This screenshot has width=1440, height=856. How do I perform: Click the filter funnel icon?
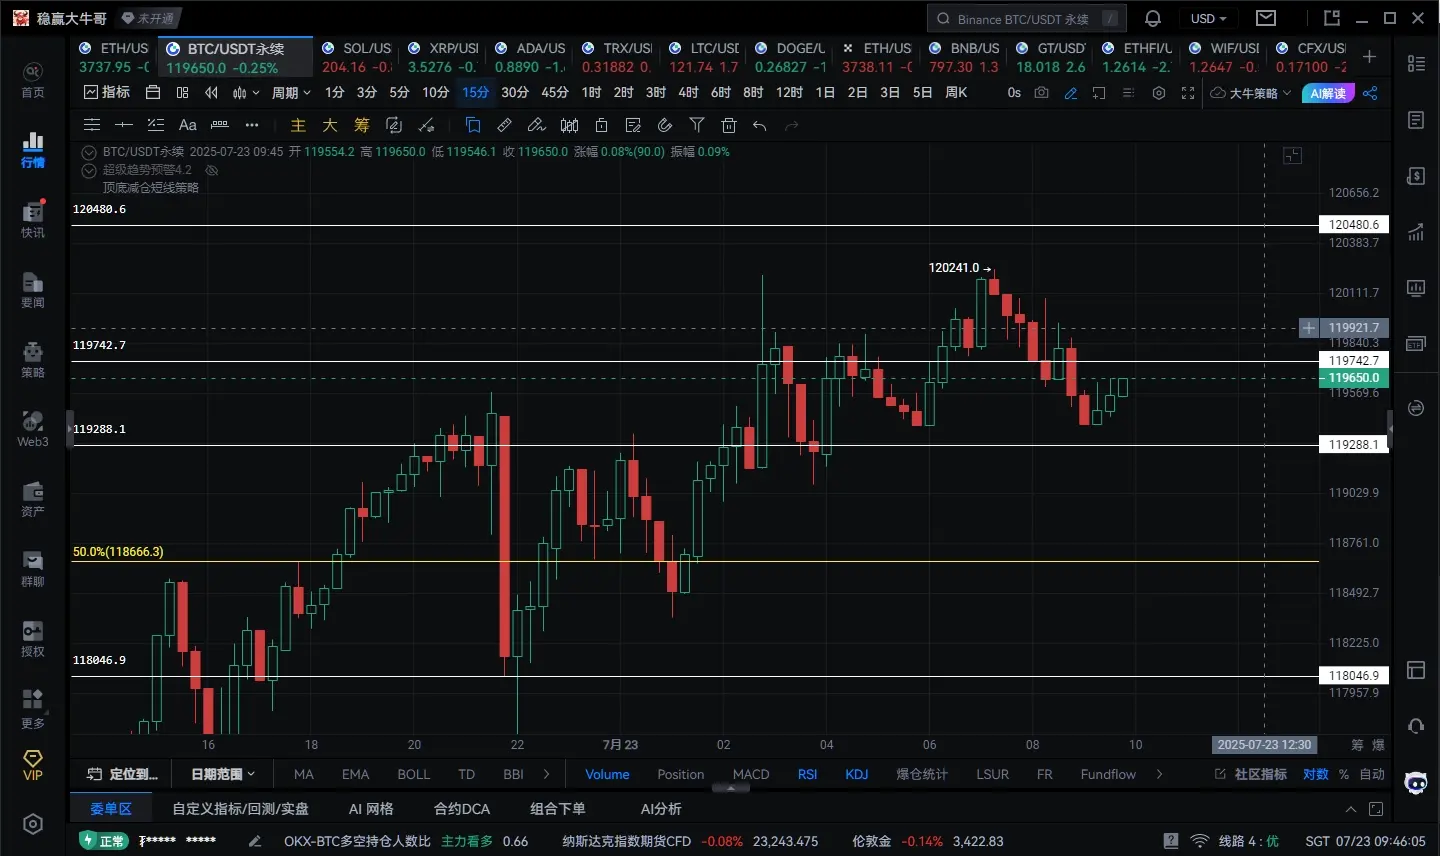coord(697,125)
